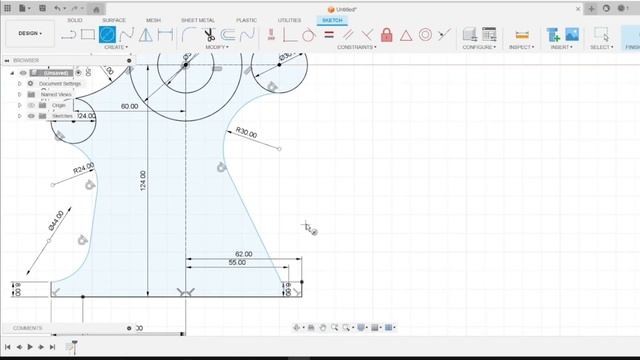Open the INSERT dropdown menu
The width and height of the screenshot is (640, 360).
pyautogui.click(x=562, y=47)
